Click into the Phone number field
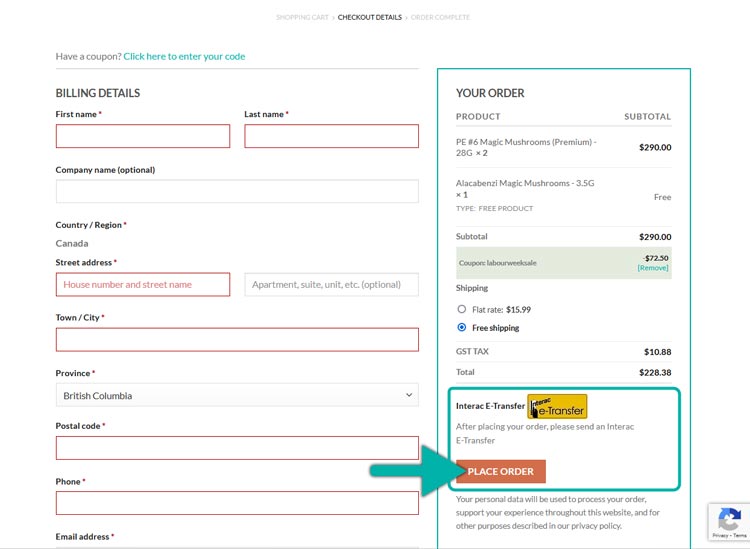The height and width of the screenshot is (549, 750). [x=237, y=503]
